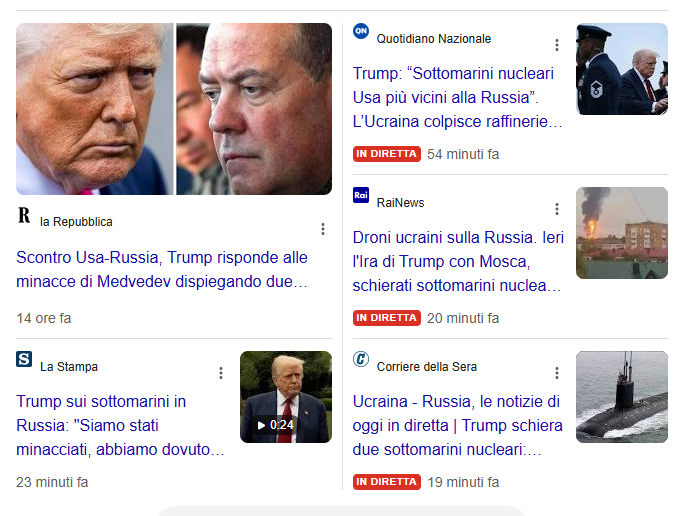Open three-dot menu for La Stampa article

coord(221,373)
